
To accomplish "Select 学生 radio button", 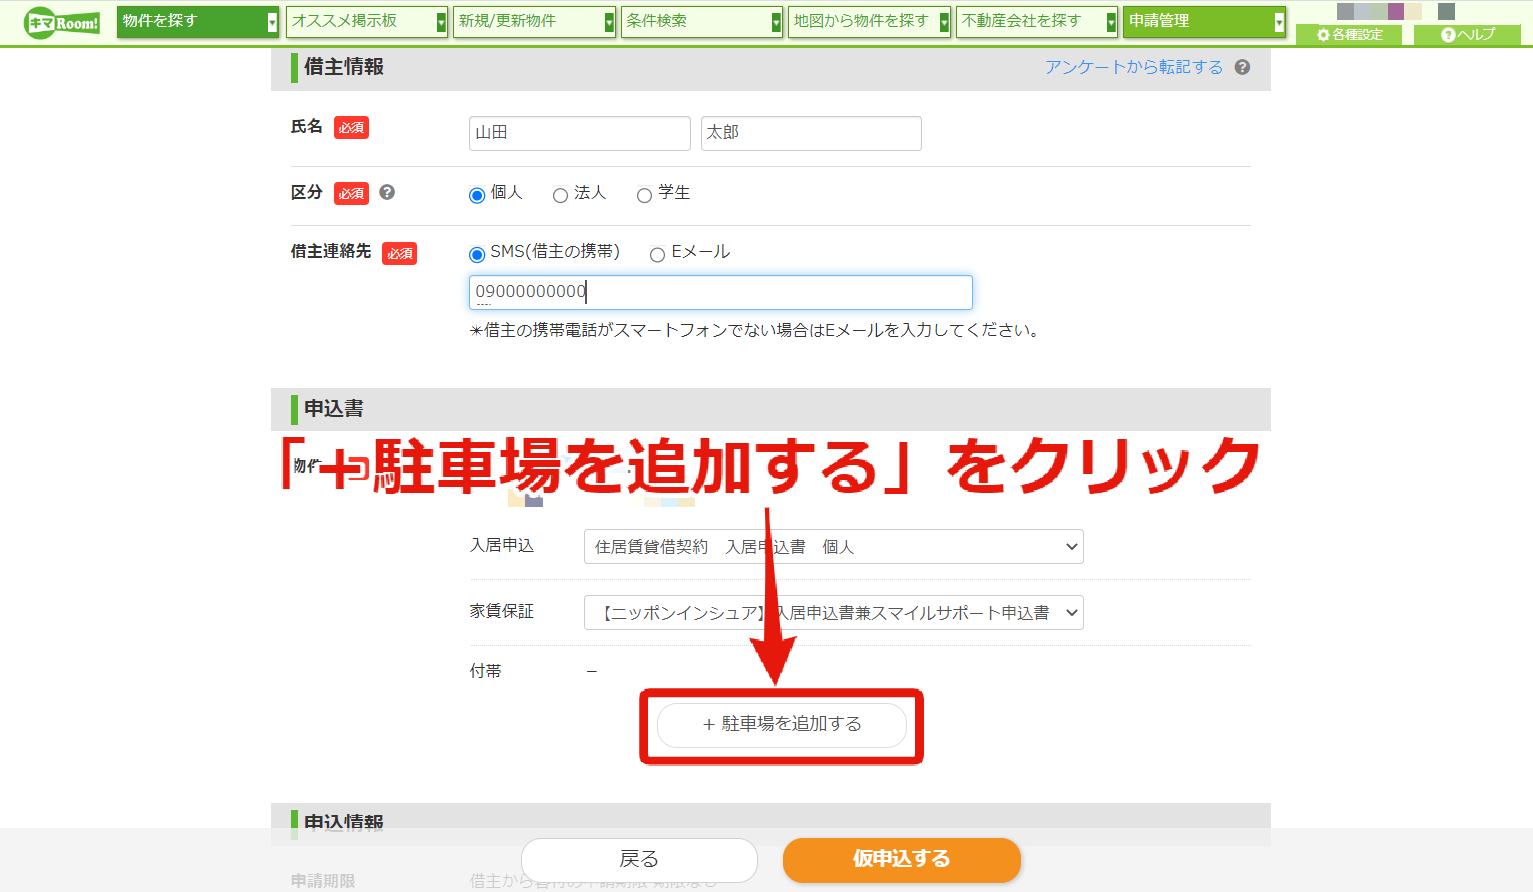I will coord(645,195).
